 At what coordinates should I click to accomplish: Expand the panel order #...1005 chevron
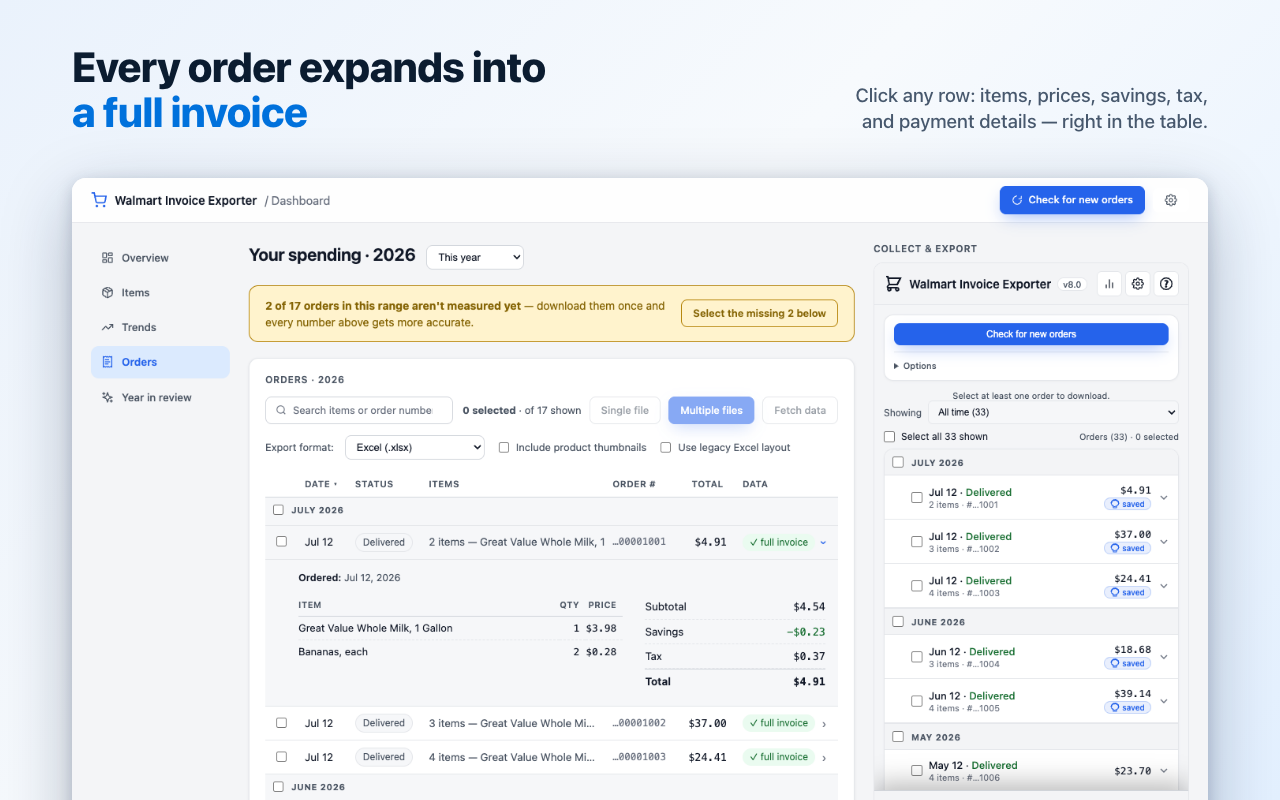[1164, 701]
